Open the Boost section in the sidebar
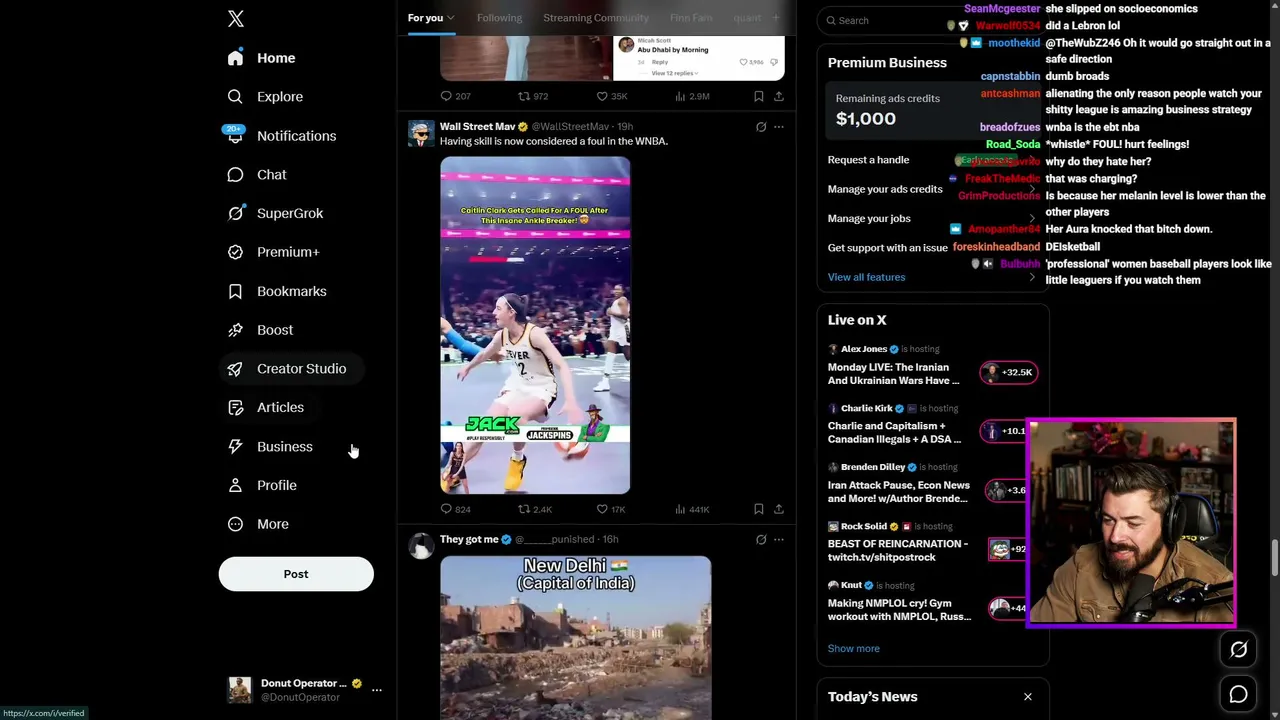The image size is (1280, 720). pos(260,330)
